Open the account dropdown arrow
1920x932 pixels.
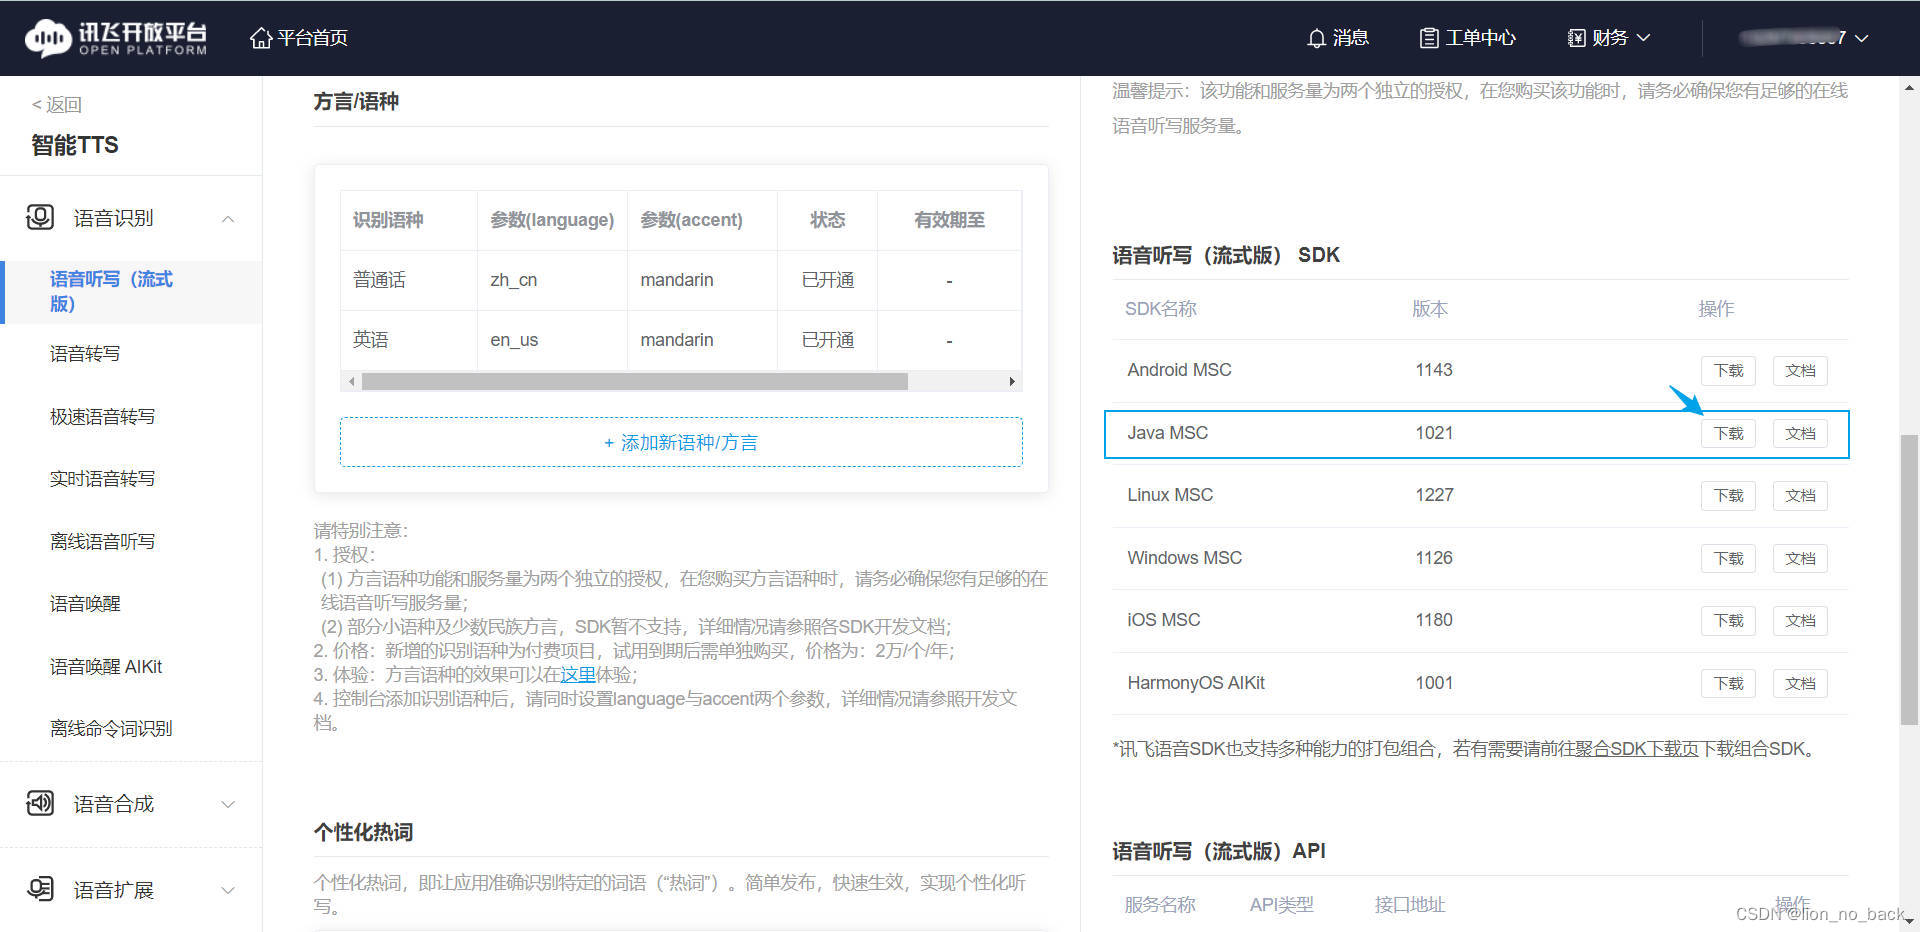coord(1861,38)
